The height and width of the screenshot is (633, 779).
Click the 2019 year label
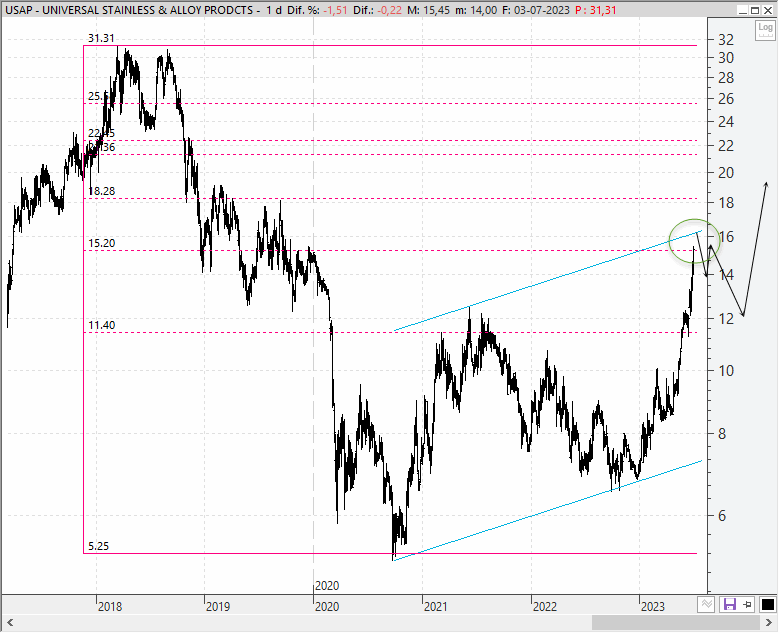click(x=218, y=607)
